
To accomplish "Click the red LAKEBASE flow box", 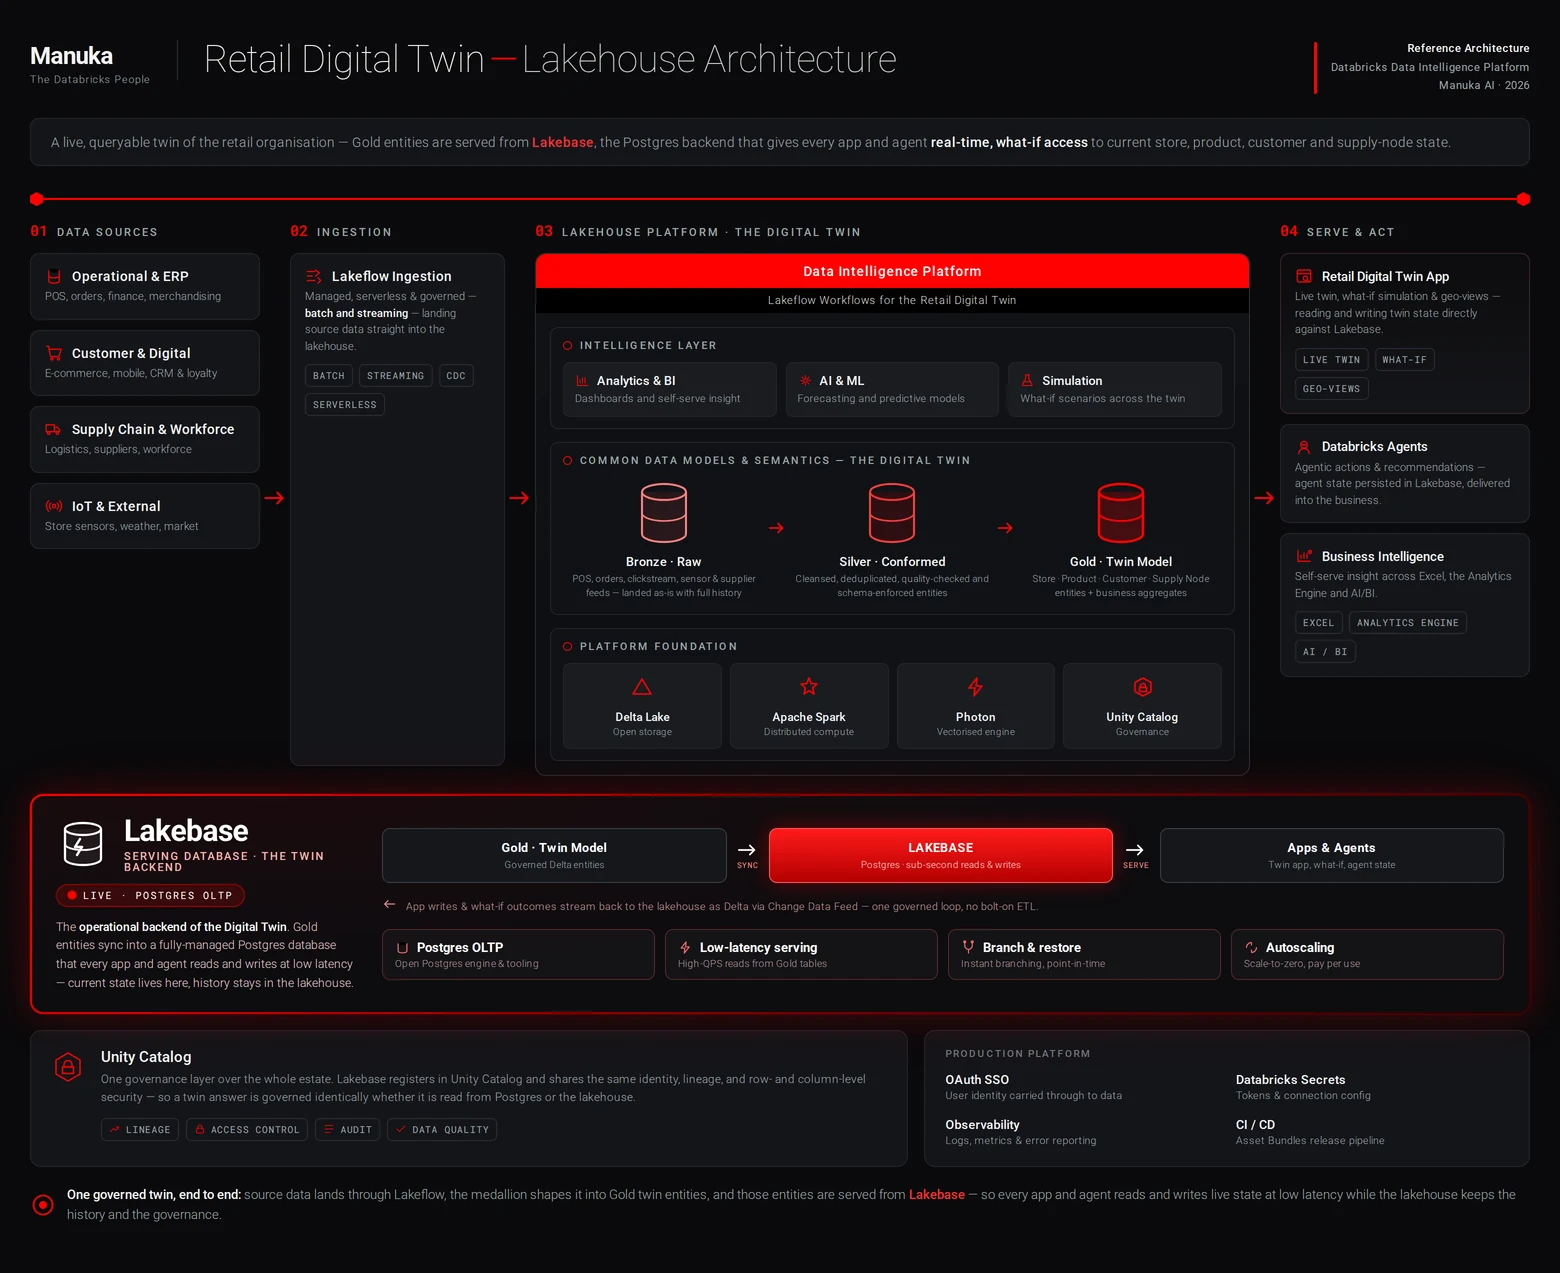I will pos(941,856).
